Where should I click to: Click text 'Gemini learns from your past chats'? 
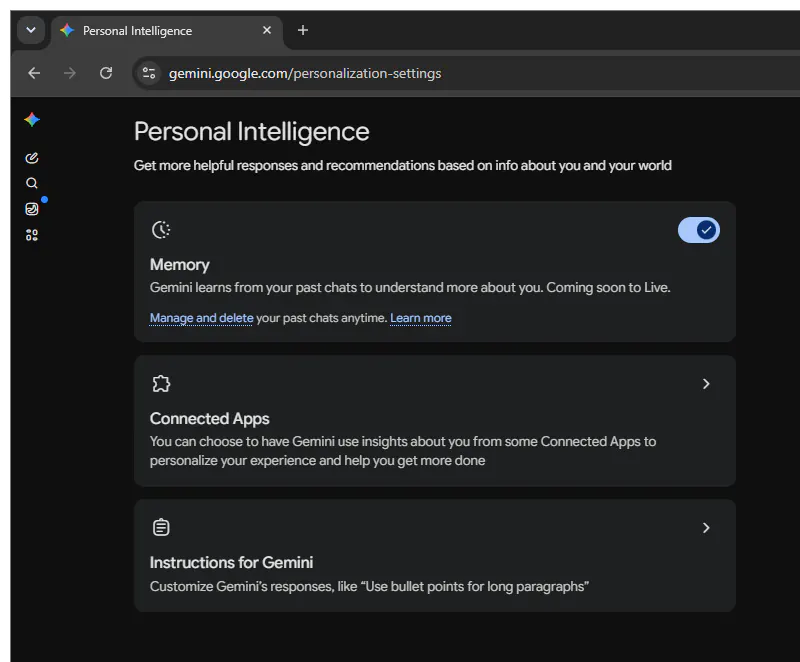pos(254,288)
